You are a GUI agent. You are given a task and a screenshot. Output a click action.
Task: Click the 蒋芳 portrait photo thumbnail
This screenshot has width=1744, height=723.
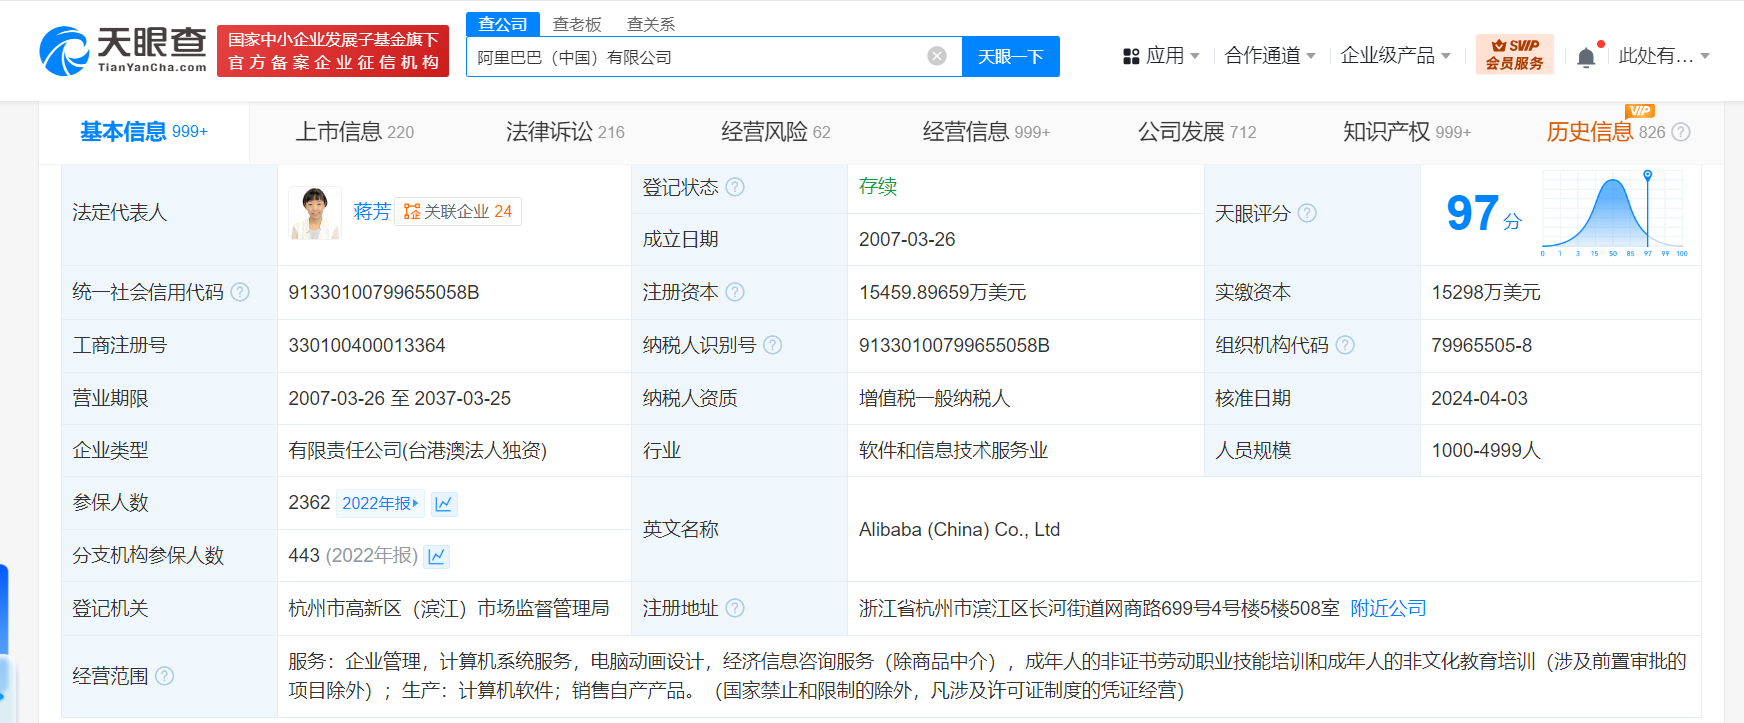pos(315,213)
